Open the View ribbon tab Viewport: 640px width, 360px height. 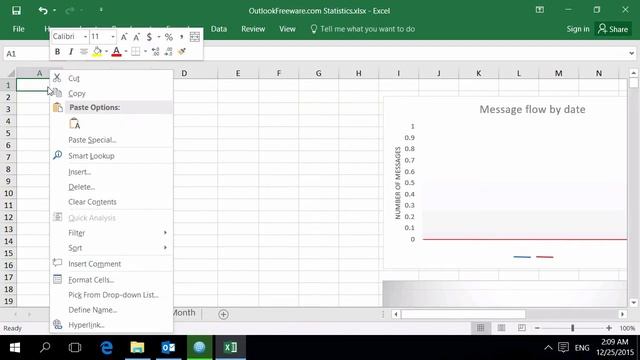[287, 29]
